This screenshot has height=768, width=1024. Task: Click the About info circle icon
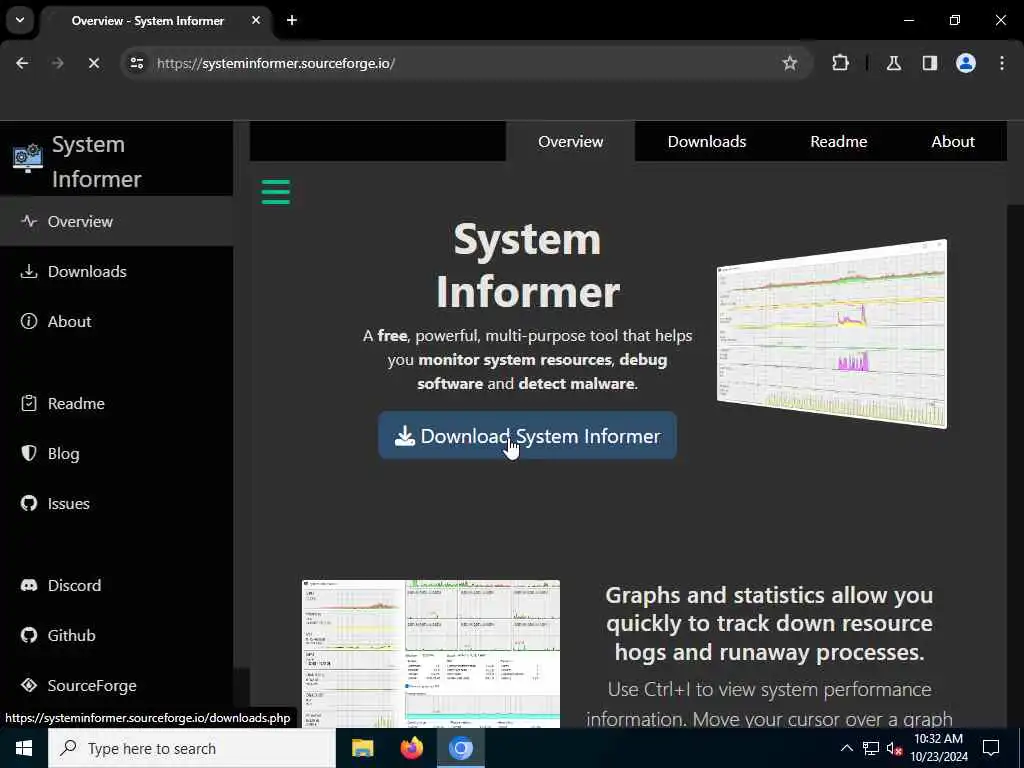click(x=29, y=321)
